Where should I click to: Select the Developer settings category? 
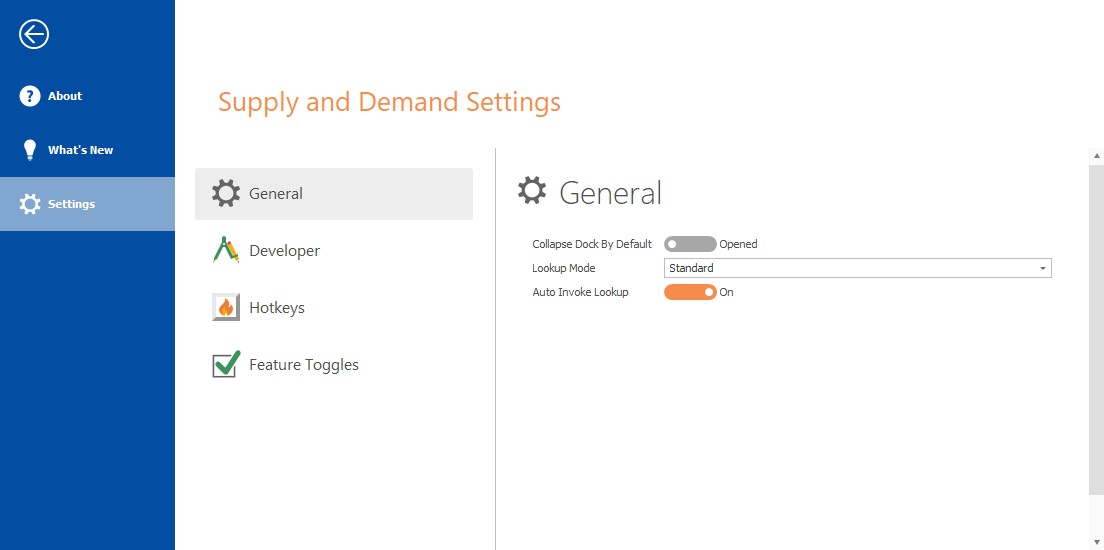334,251
